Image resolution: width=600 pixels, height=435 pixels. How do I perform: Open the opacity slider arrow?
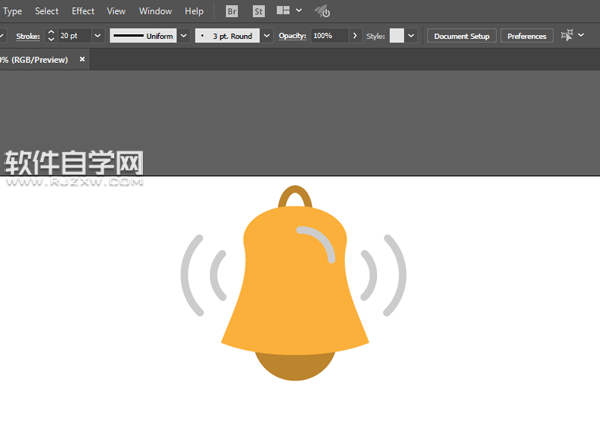pos(355,36)
